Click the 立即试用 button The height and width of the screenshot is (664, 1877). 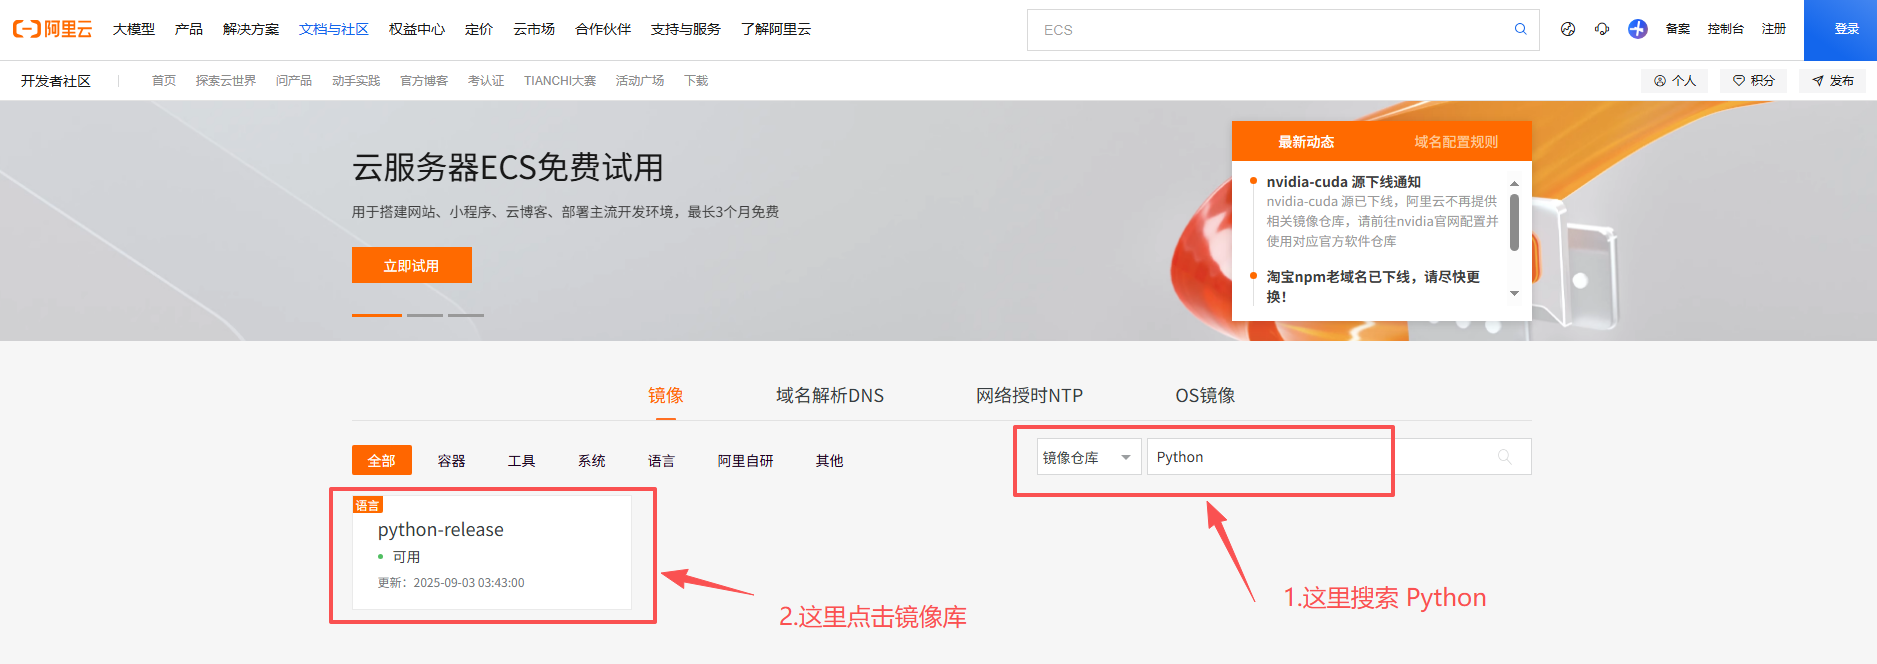click(411, 266)
